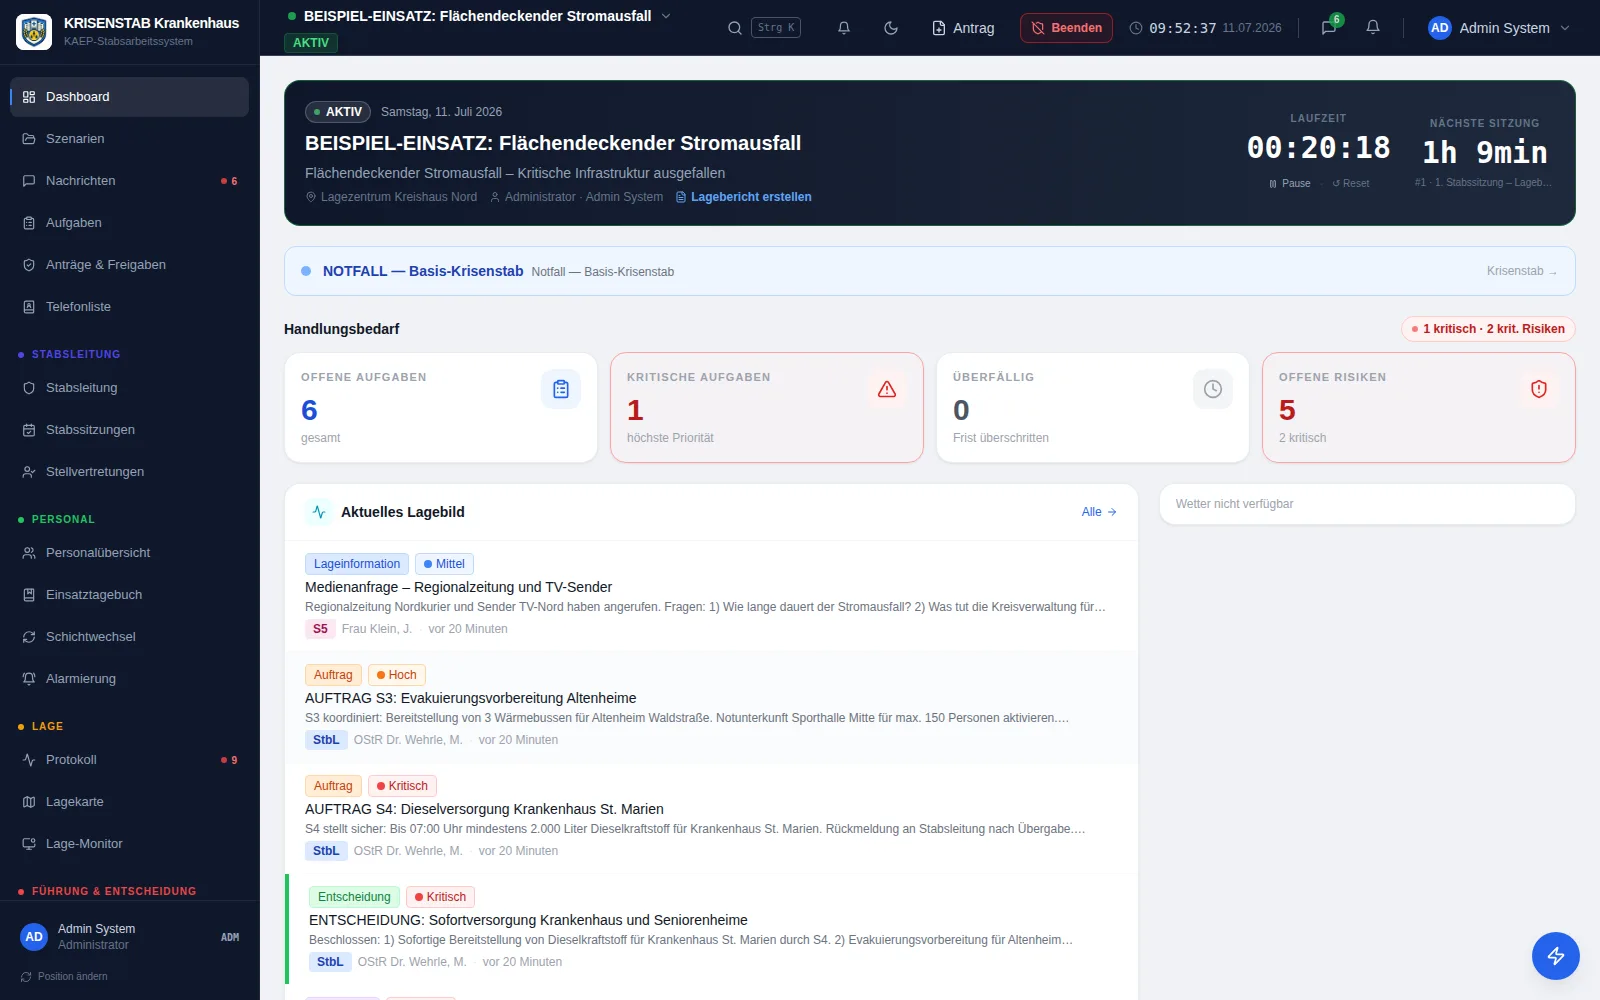Open the Telefonliste entry
This screenshot has width=1600, height=1000.
(129, 307)
